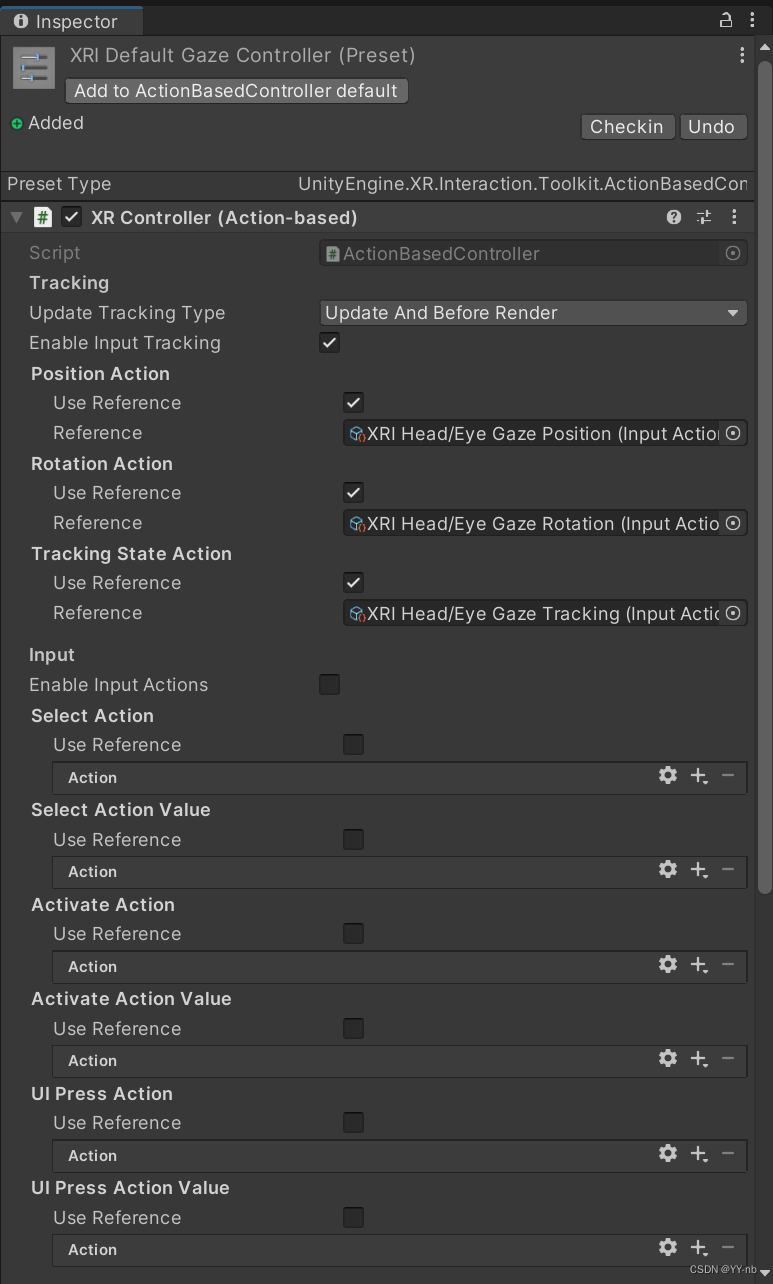Open Update Tracking Type dropdown
Viewport: 773px width, 1284px height.
click(533, 313)
